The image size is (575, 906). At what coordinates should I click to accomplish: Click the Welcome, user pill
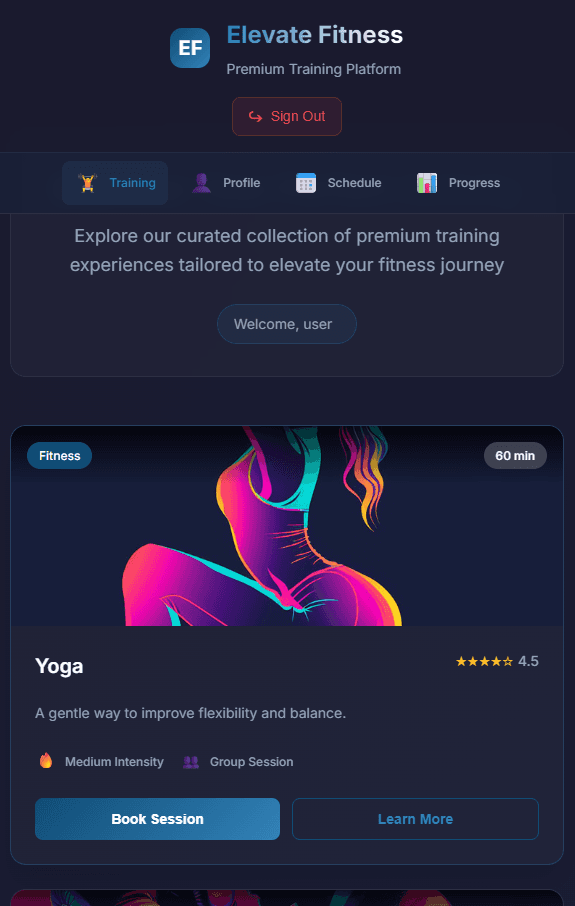[x=287, y=324]
